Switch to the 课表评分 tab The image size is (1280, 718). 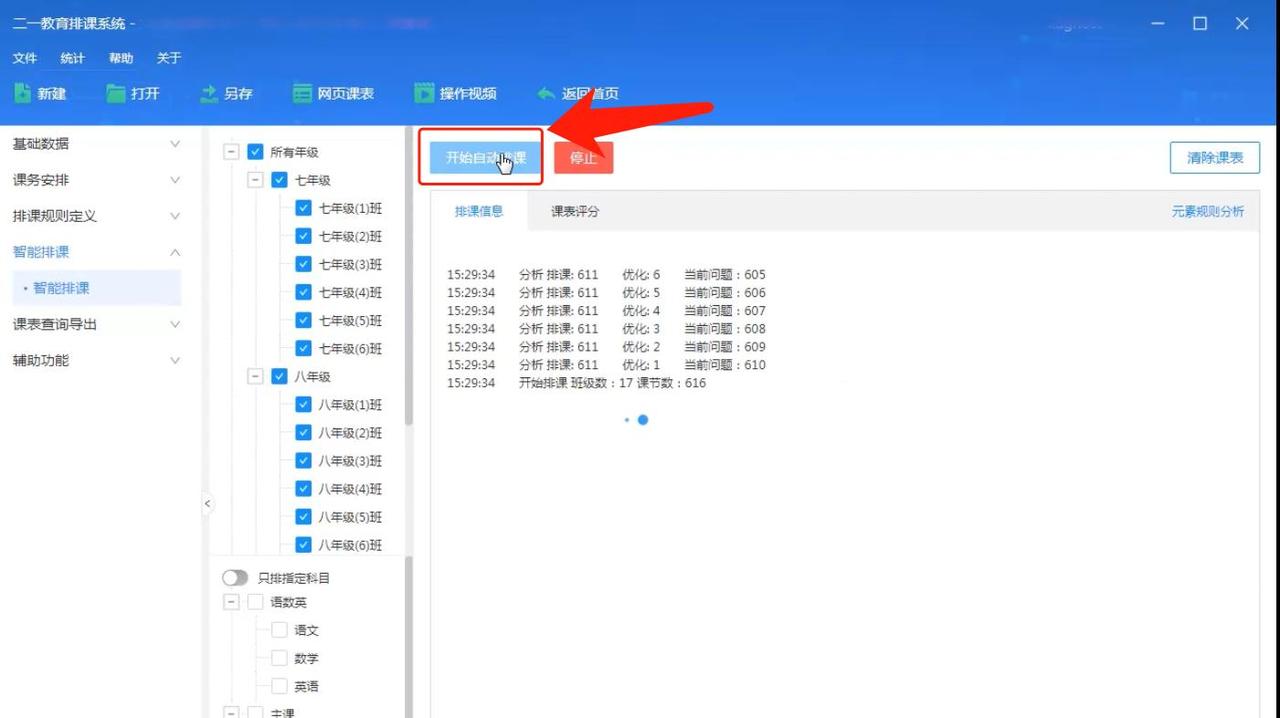575,211
